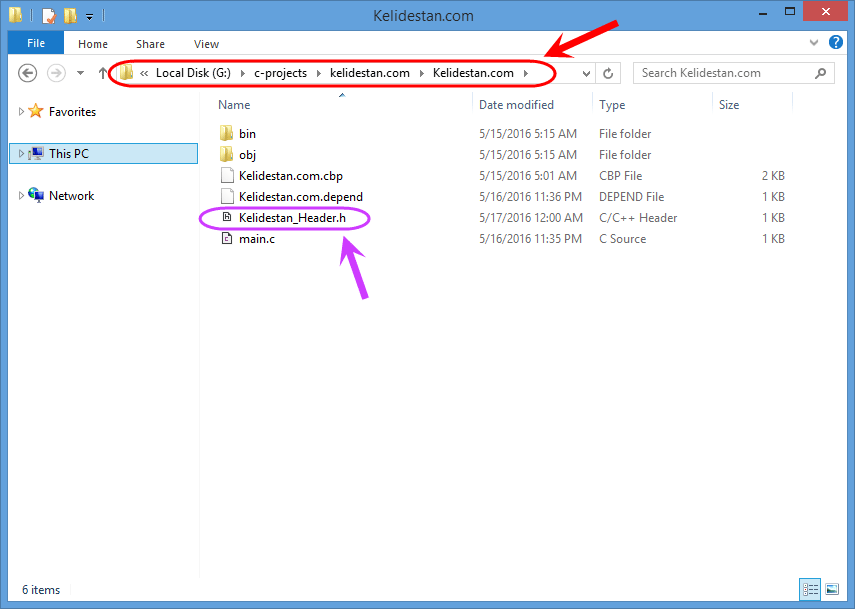The width and height of the screenshot is (855, 609).
Task: Click date 5/17/2016 12:00 AM
Action: (531, 218)
